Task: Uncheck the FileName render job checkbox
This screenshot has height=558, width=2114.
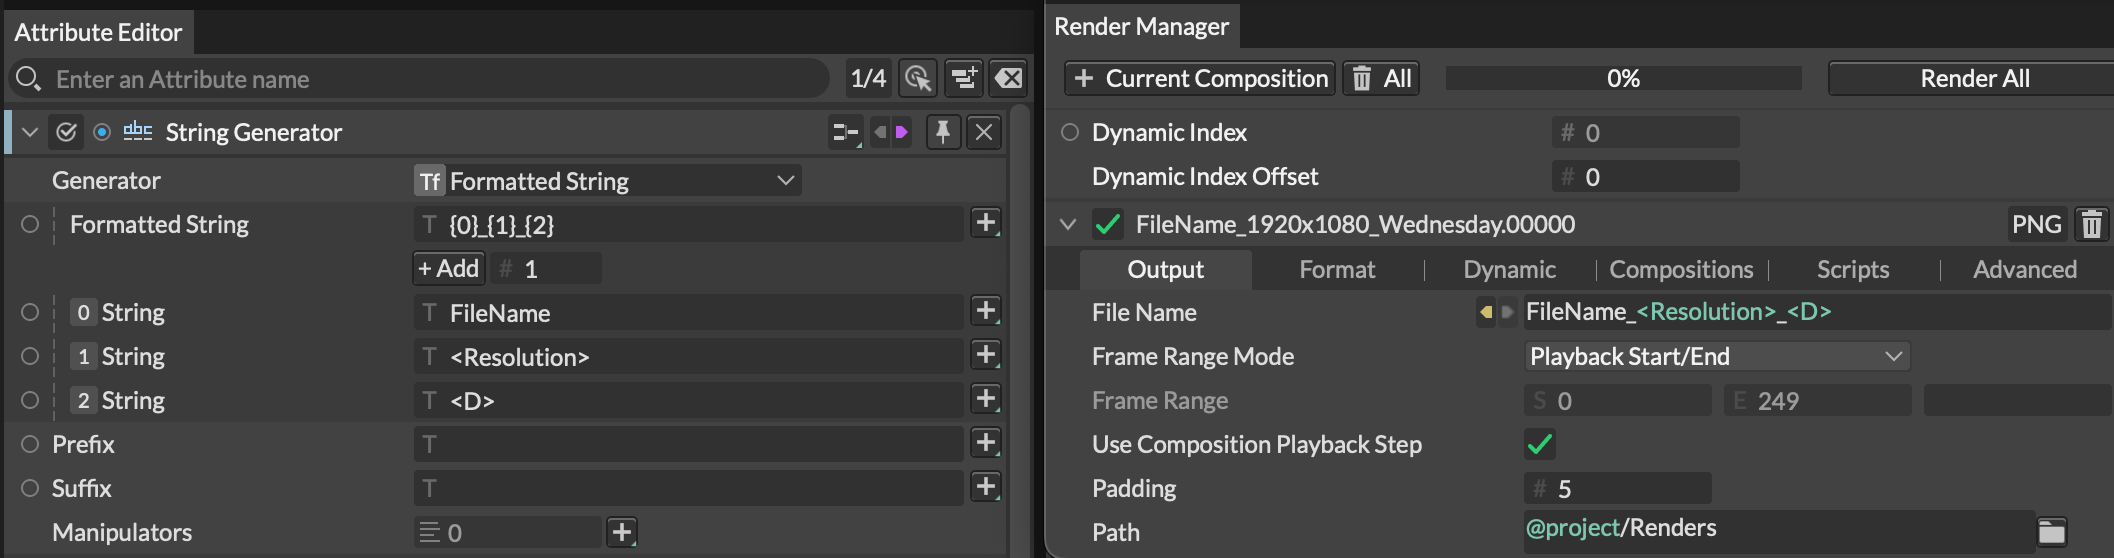Action: pyautogui.click(x=1107, y=224)
